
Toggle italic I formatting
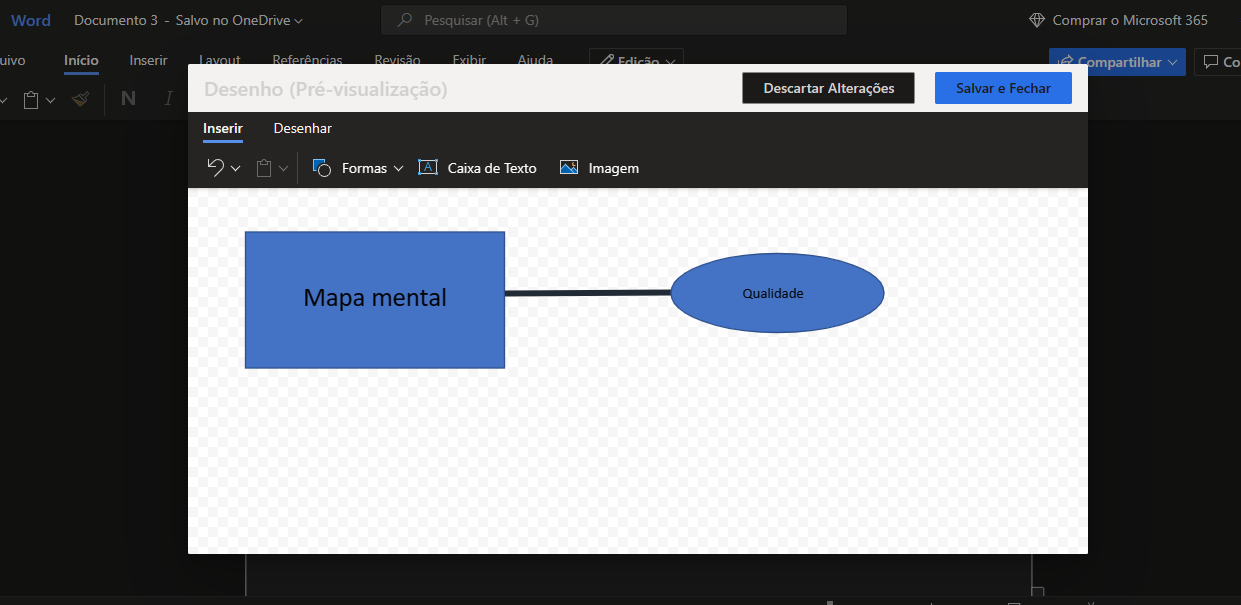169,98
